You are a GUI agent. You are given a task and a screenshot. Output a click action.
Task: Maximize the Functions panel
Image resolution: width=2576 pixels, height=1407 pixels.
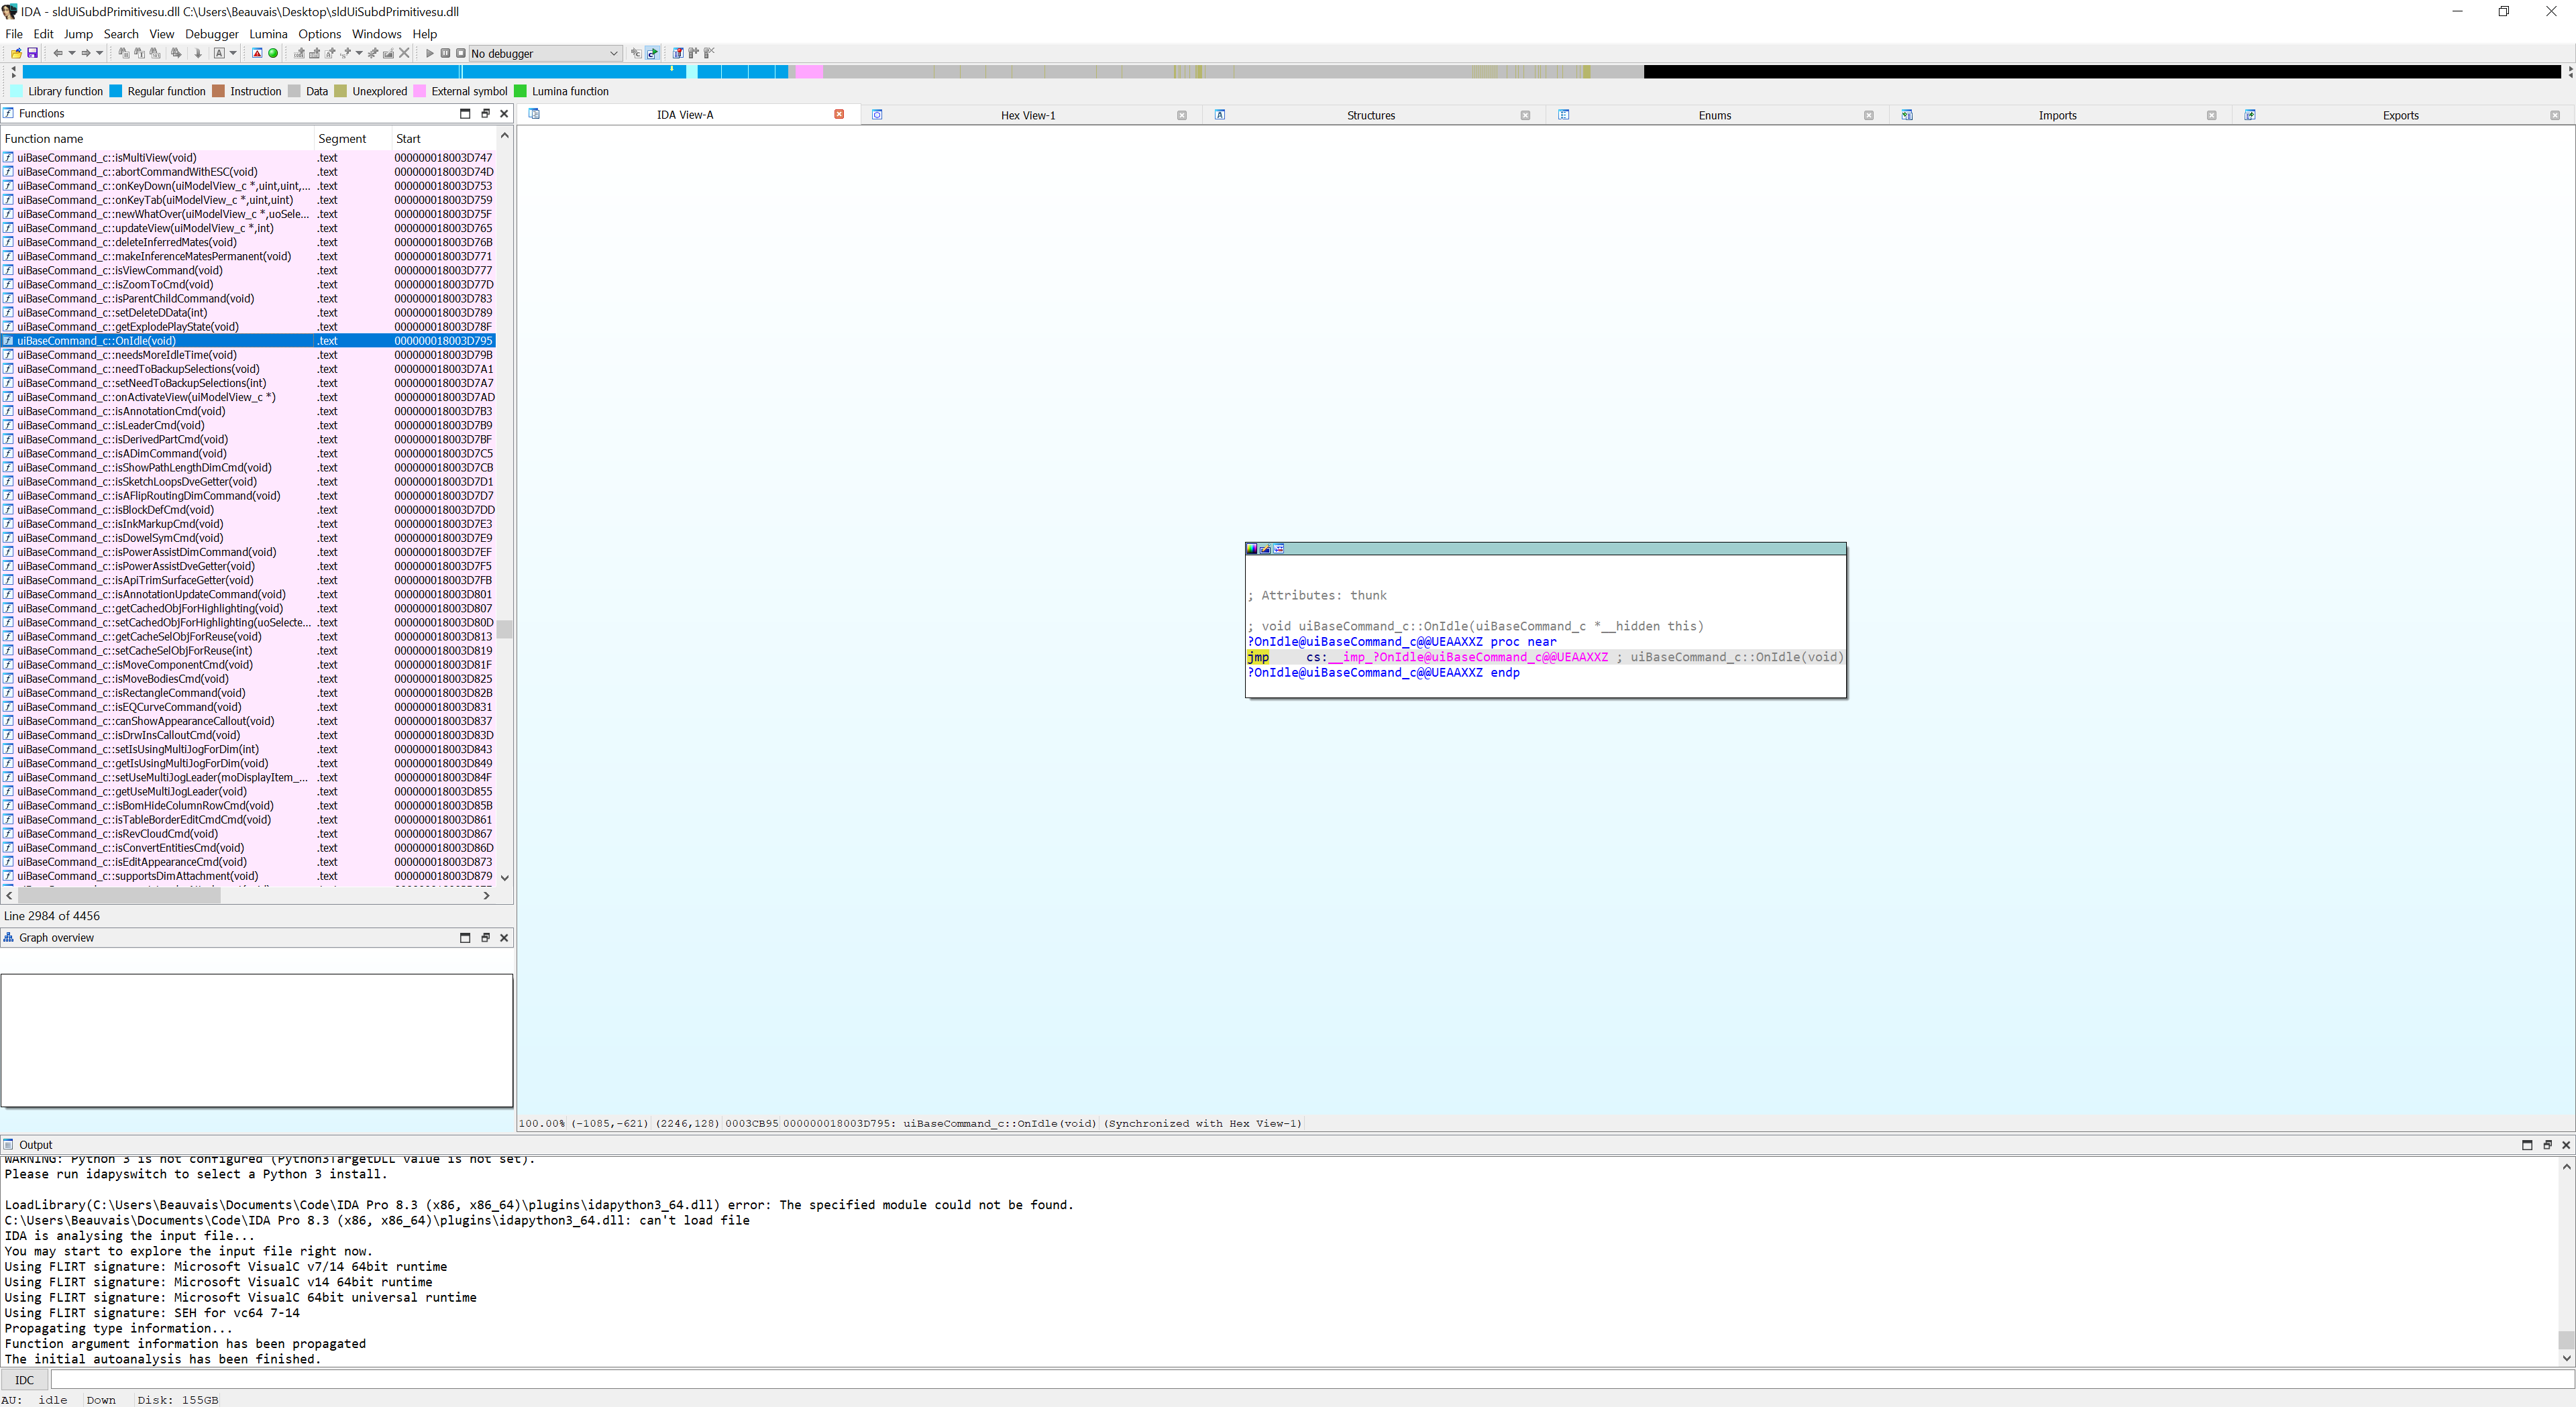(x=465, y=114)
